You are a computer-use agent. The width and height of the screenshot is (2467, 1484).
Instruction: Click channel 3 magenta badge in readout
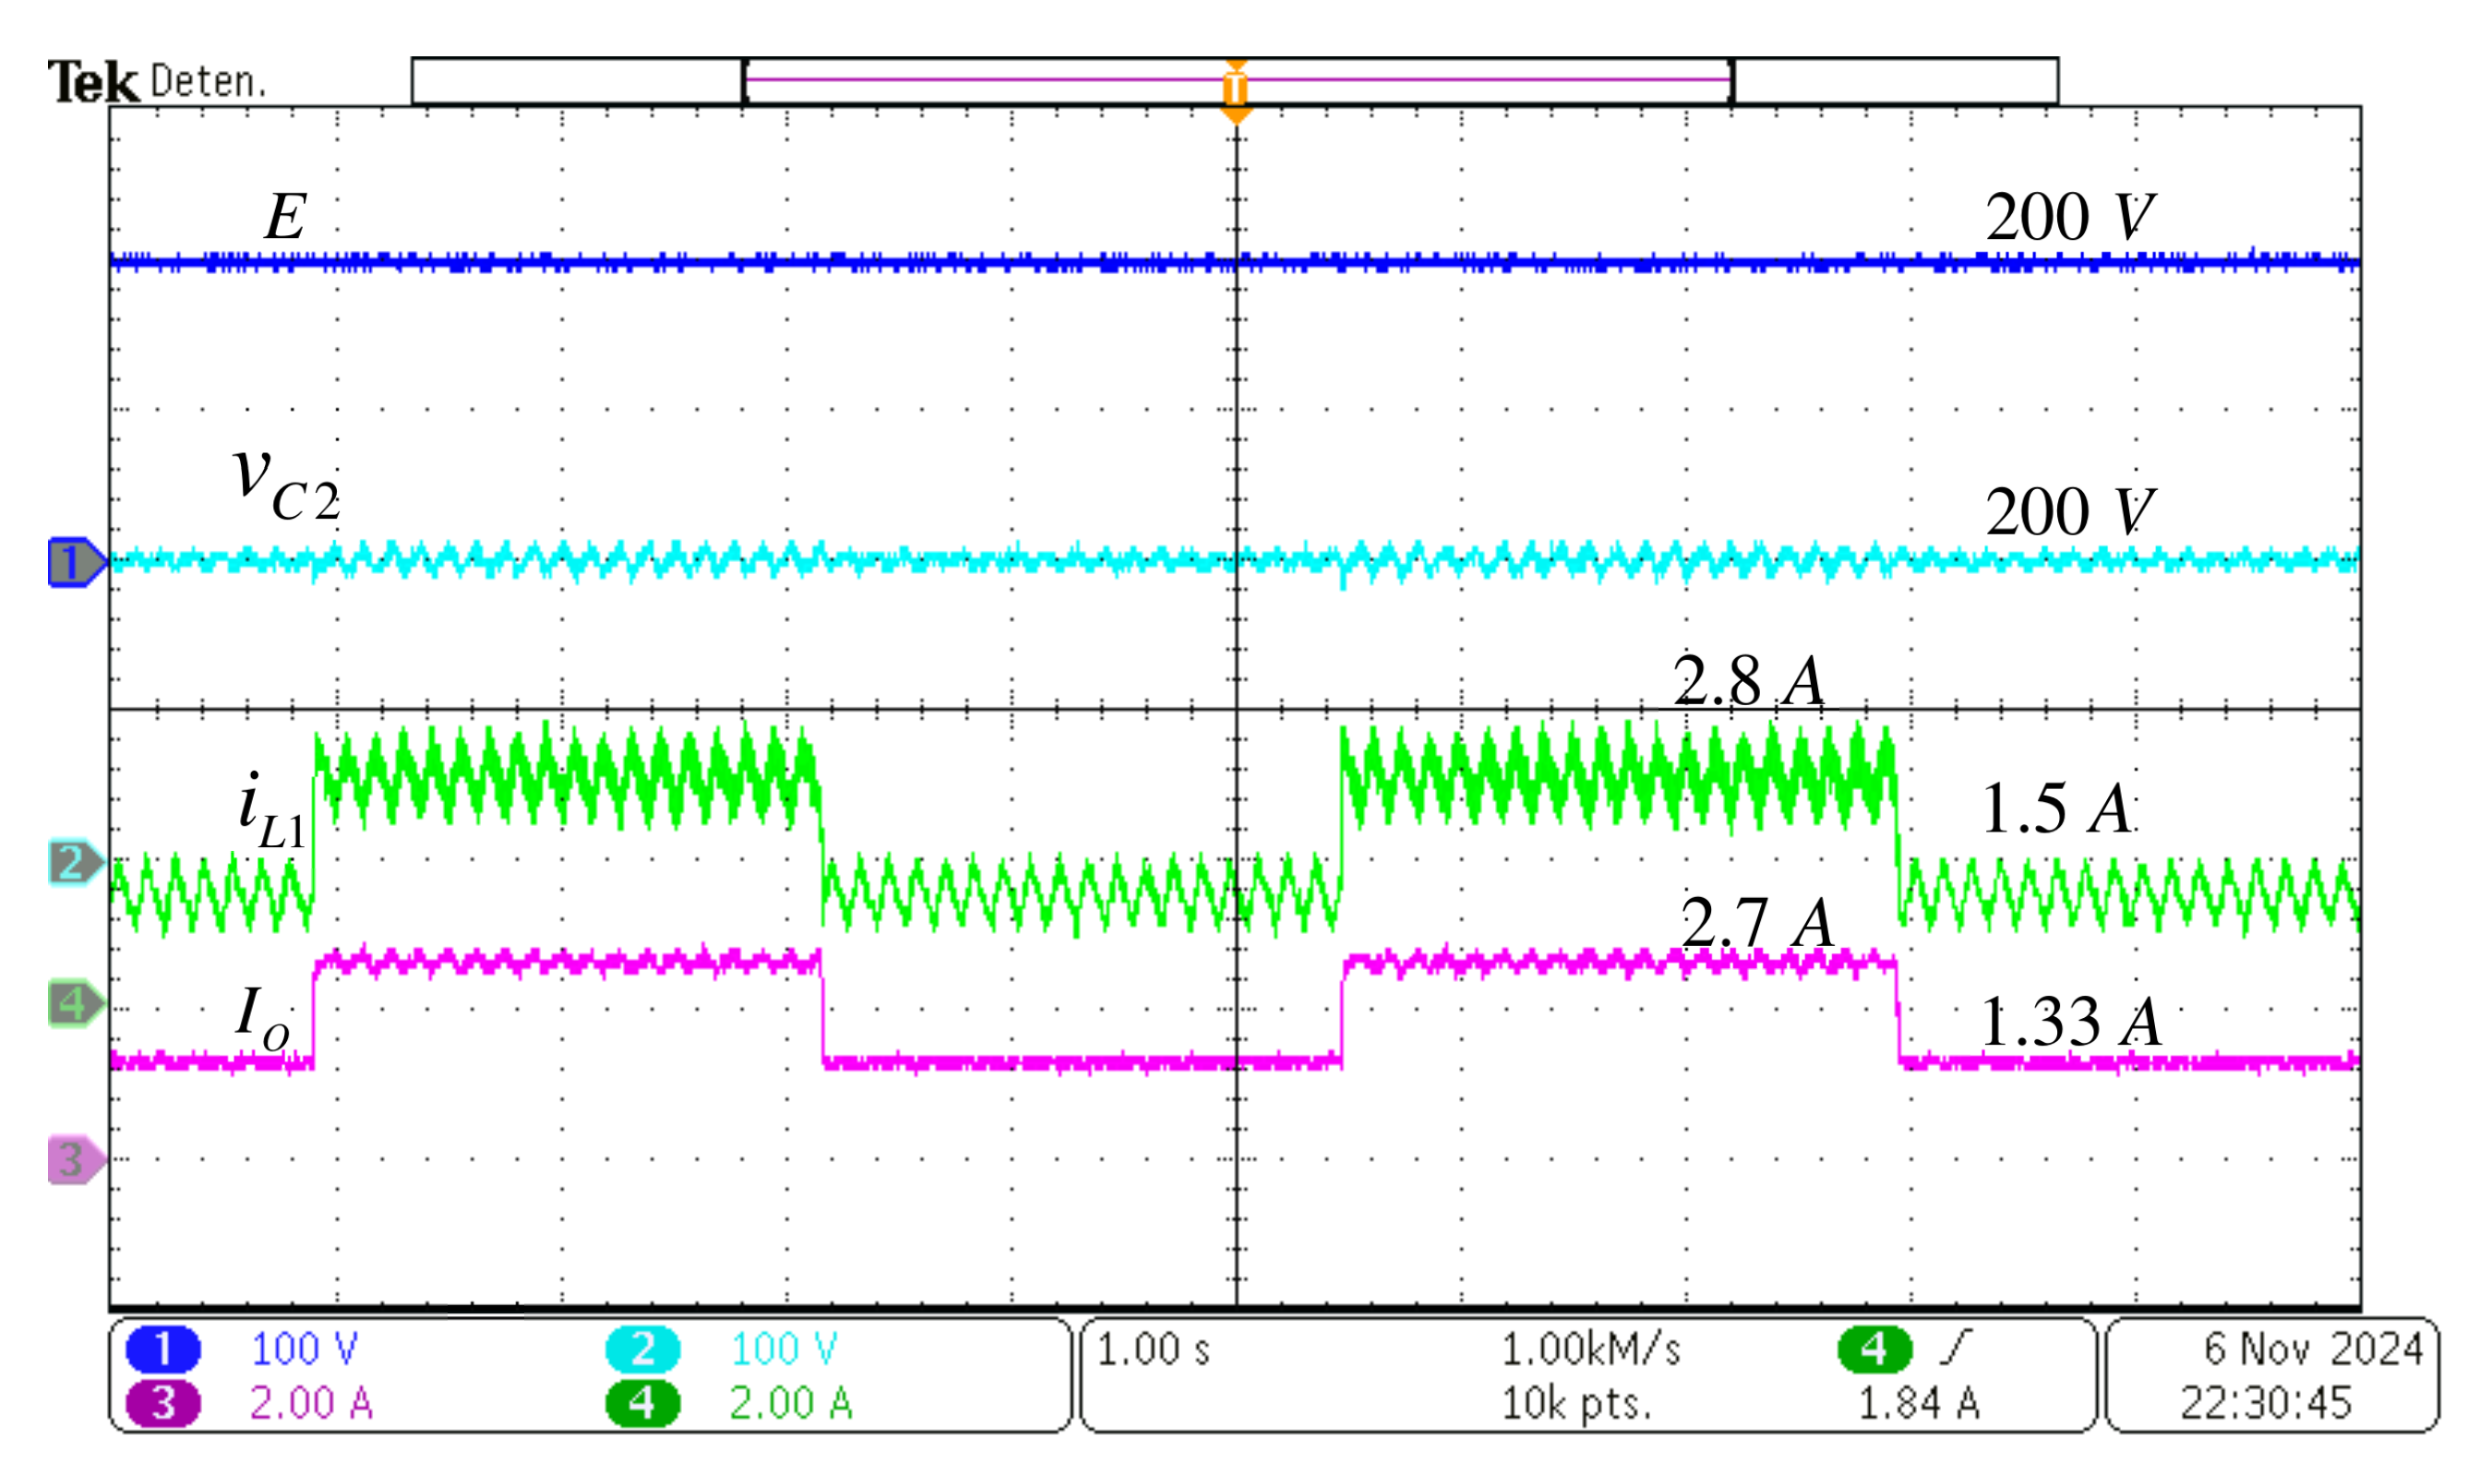[163, 1403]
